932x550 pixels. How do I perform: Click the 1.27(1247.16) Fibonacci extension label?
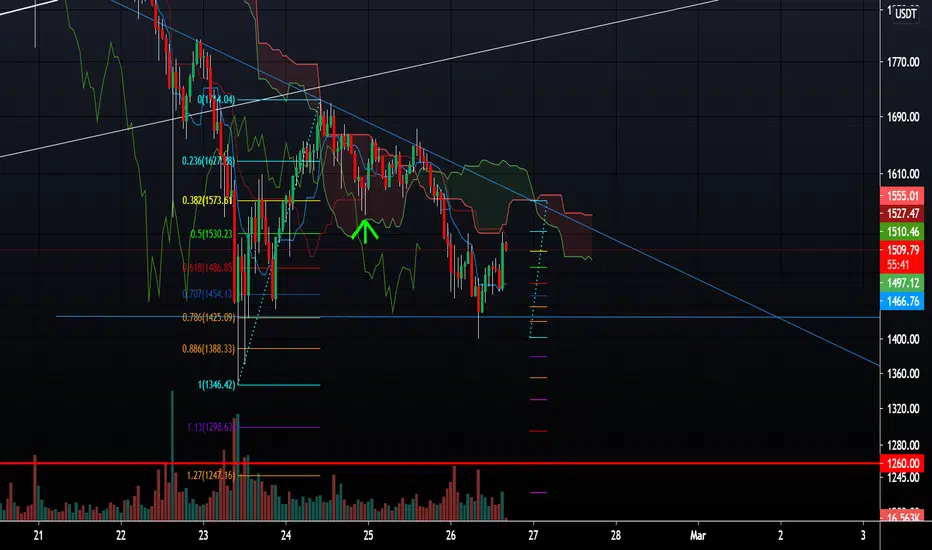(x=211, y=476)
